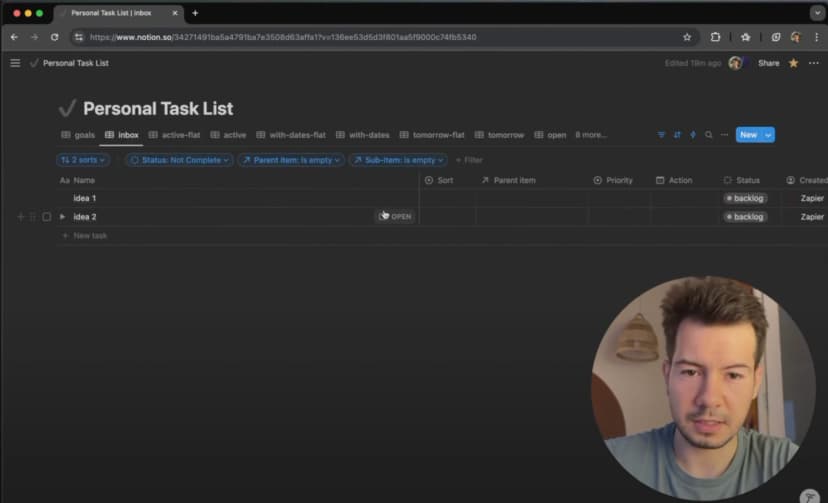
Task: Open database view options ellipsis
Action: 724,135
